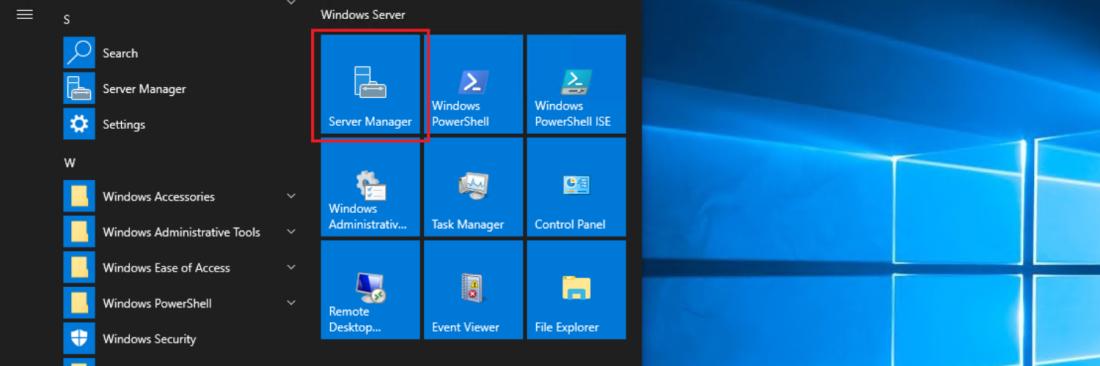The height and width of the screenshot is (366, 1100).
Task: Expand the Windows PowerShell folder chevron
Action: (291, 303)
